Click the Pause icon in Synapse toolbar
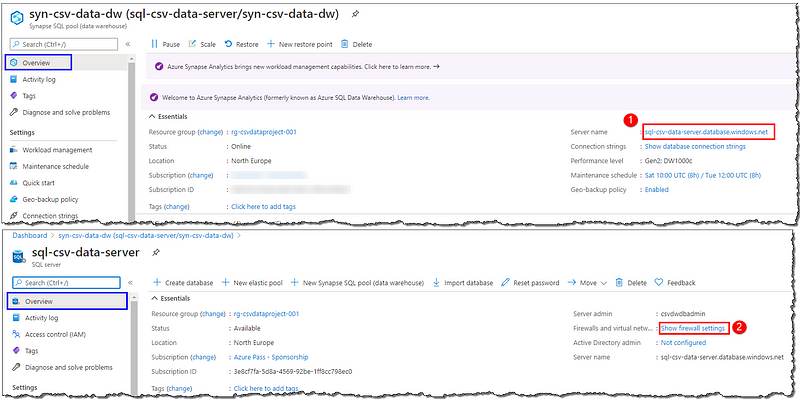The width and height of the screenshot is (800, 402). click(x=153, y=44)
